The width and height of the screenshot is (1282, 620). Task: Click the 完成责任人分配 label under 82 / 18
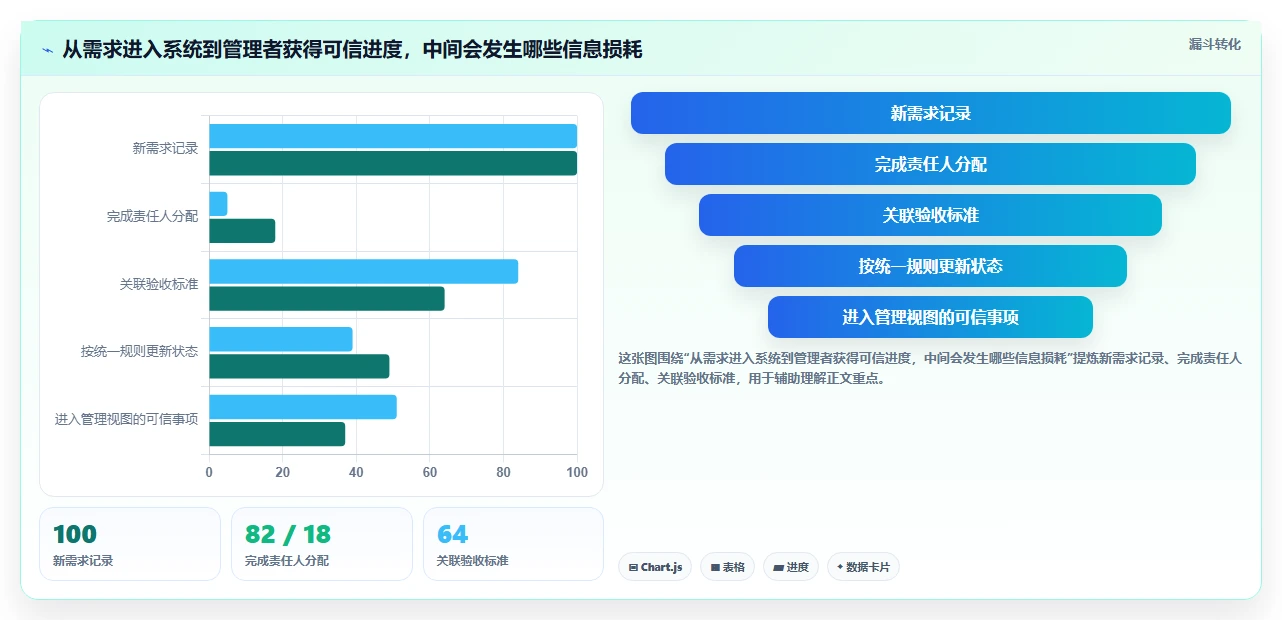pos(287,561)
